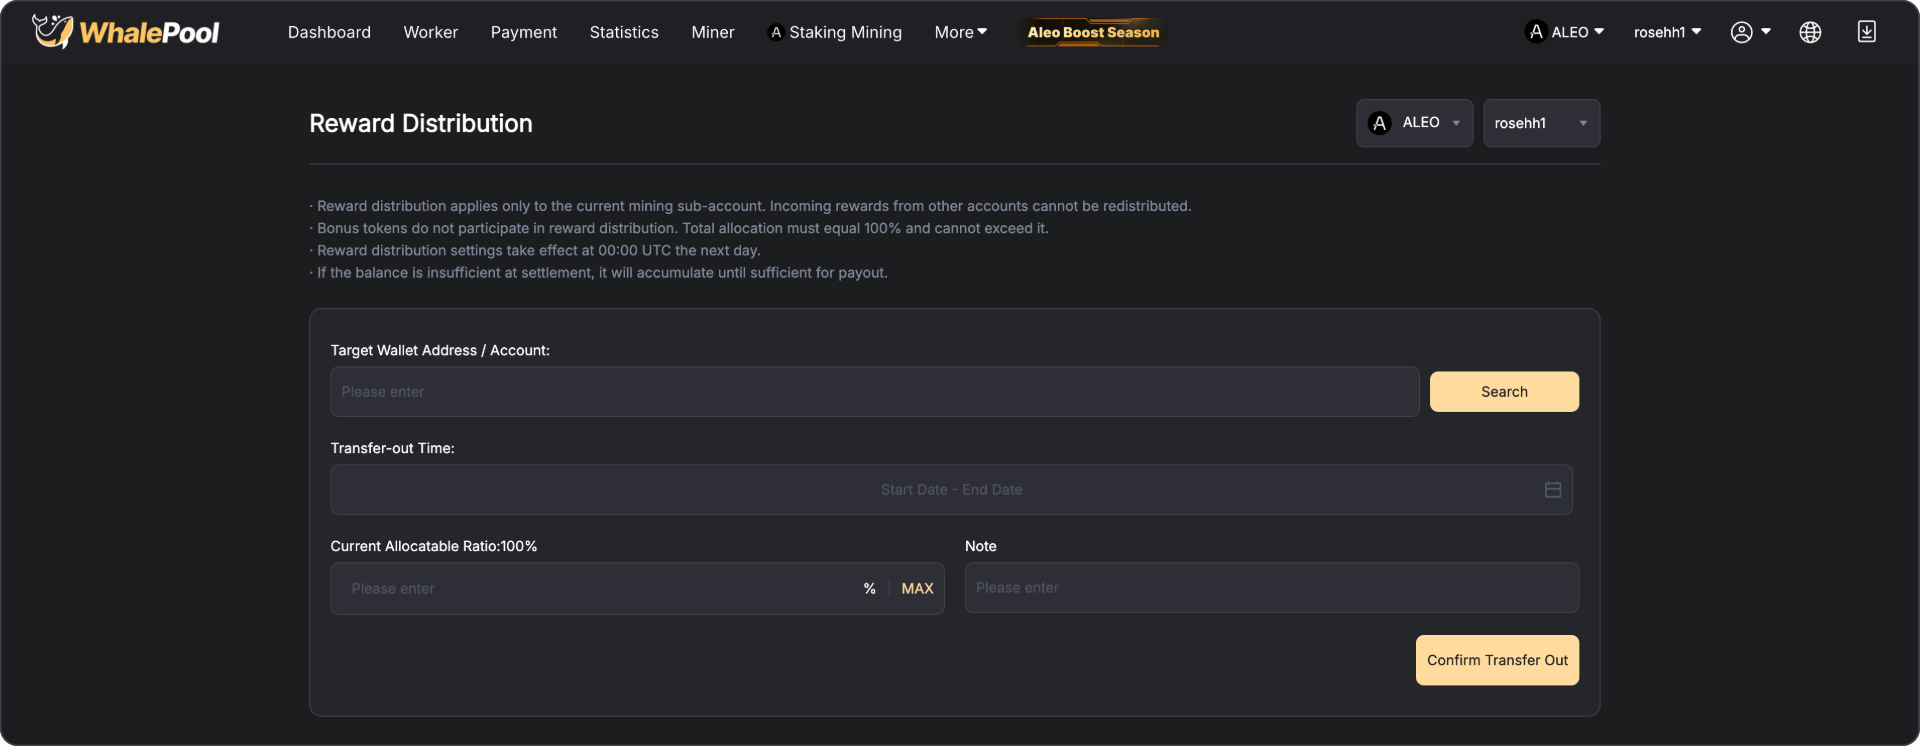Focus the Target Wallet Address field
Viewport: 1920px width, 746px height.
tap(874, 392)
